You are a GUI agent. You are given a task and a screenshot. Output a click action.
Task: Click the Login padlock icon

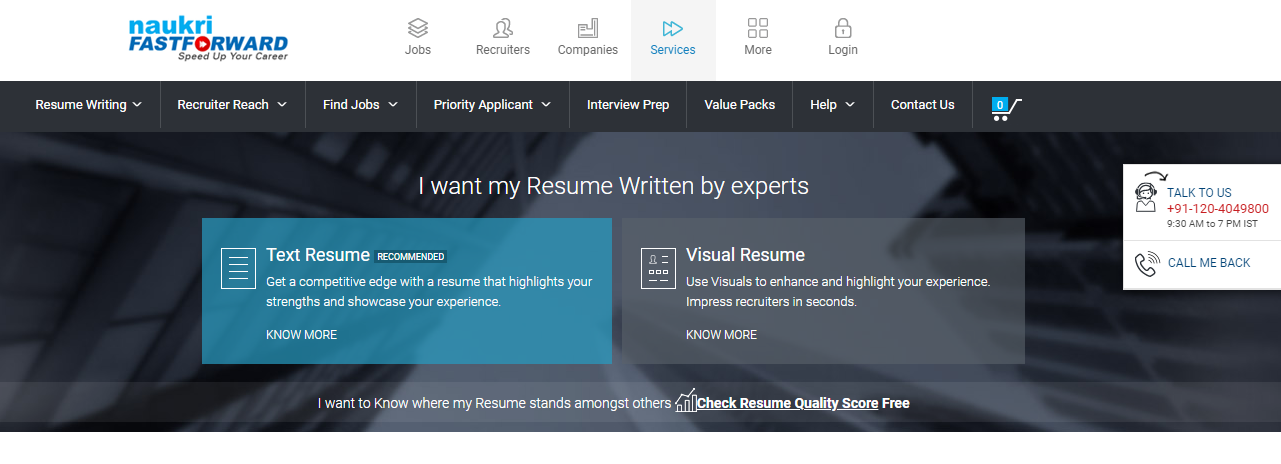(x=843, y=28)
